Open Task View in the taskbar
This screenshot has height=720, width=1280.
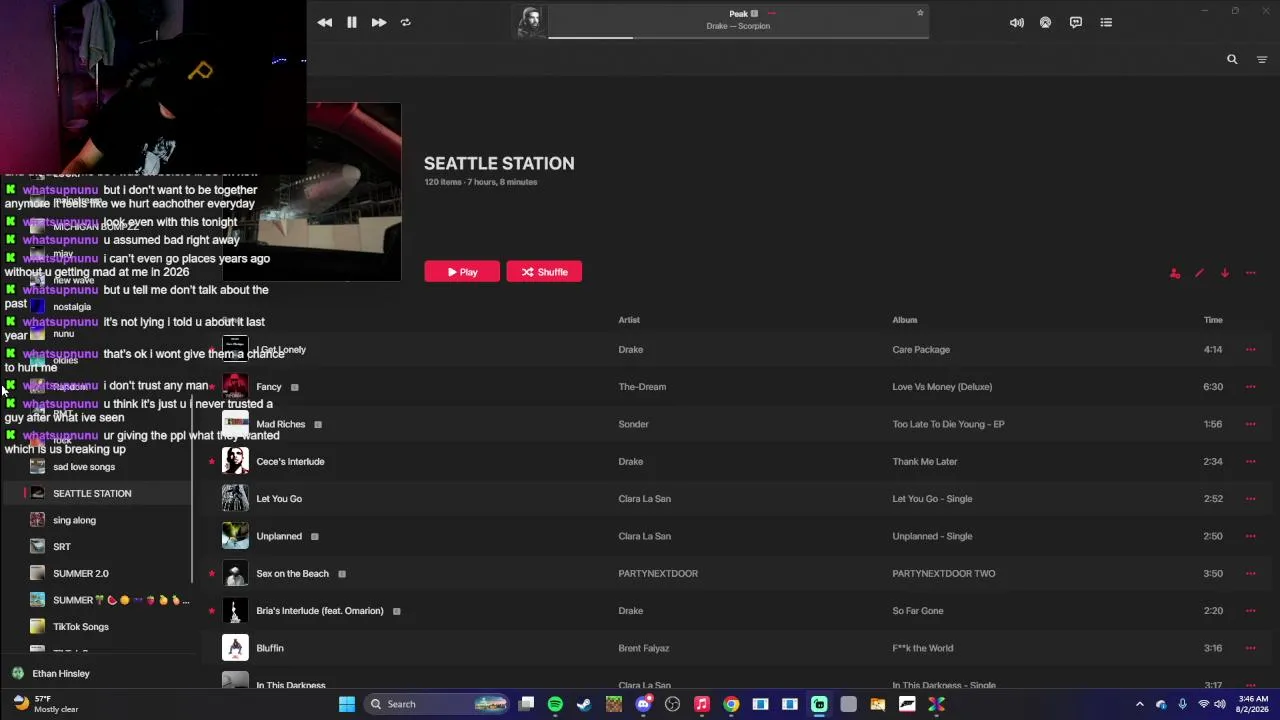pos(527,704)
